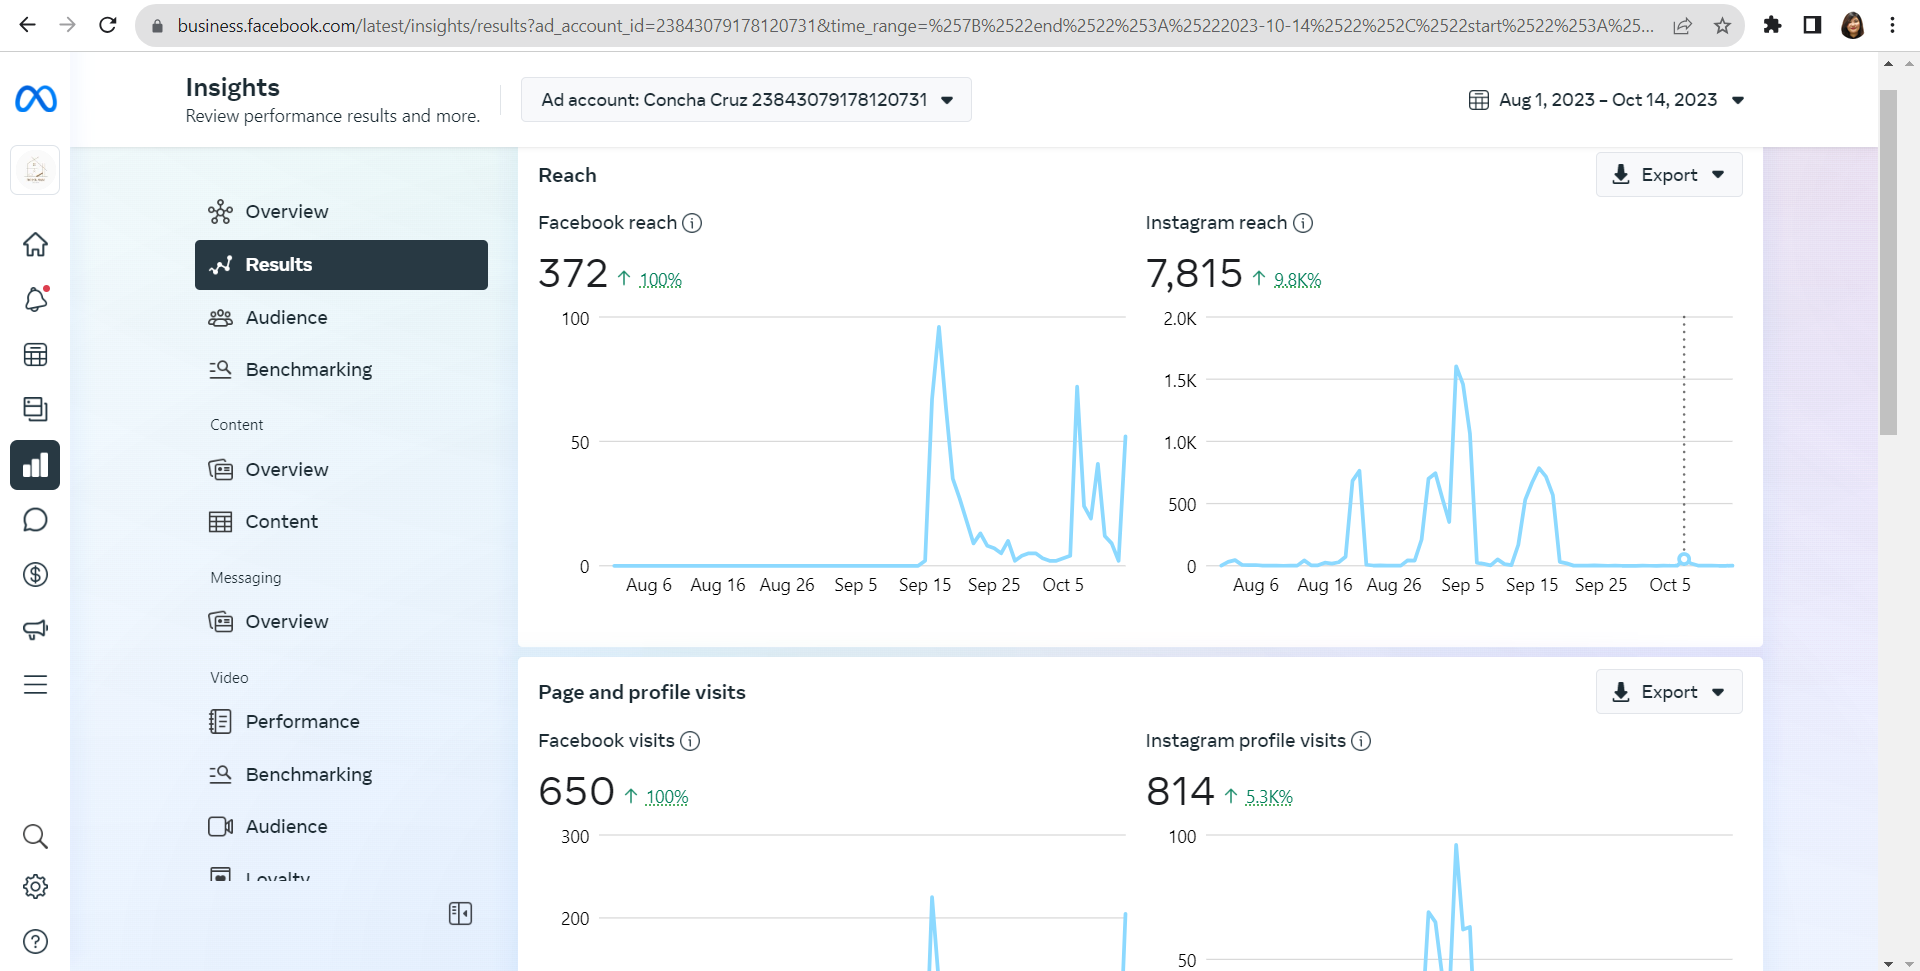The height and width of the screenshot is (971, 1920).
Task: Click the Instagram profile visits value 814
Action: pos(1180,792)
